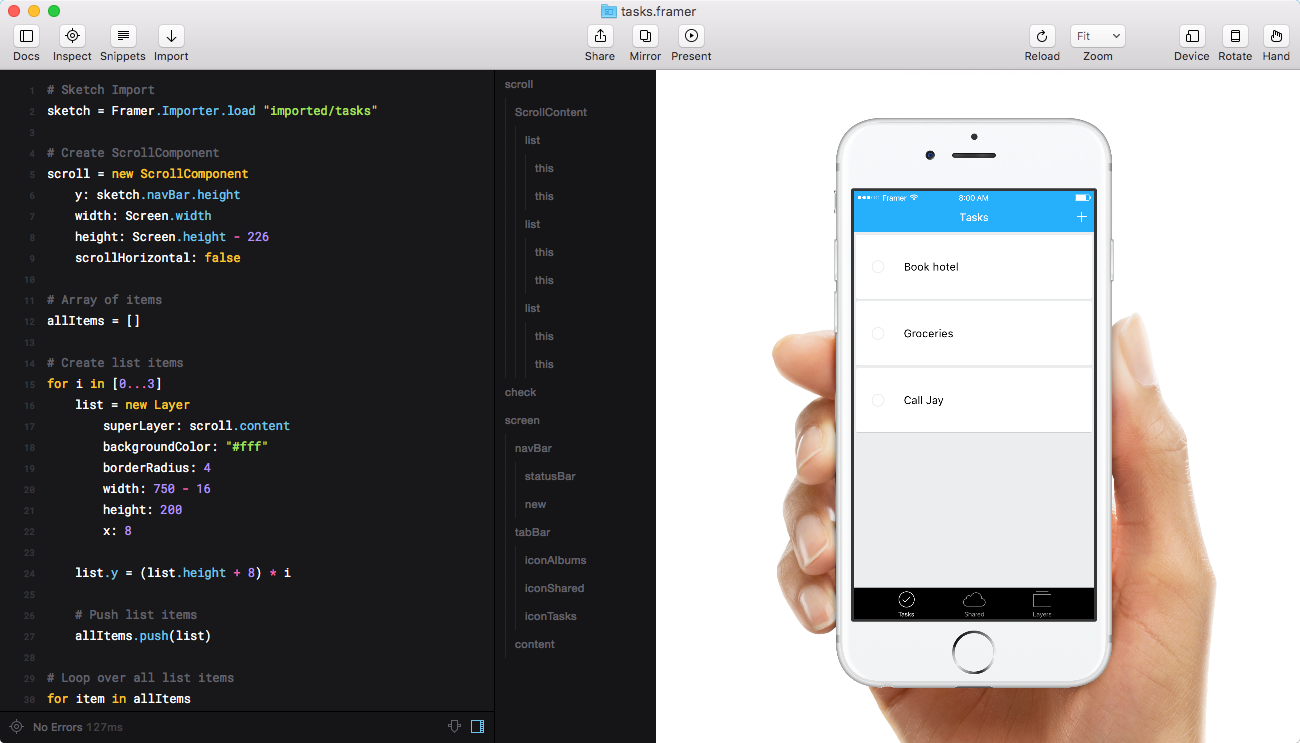
Task: Click the downward arrow icon in the status bar
Action: tap(454, 727)
